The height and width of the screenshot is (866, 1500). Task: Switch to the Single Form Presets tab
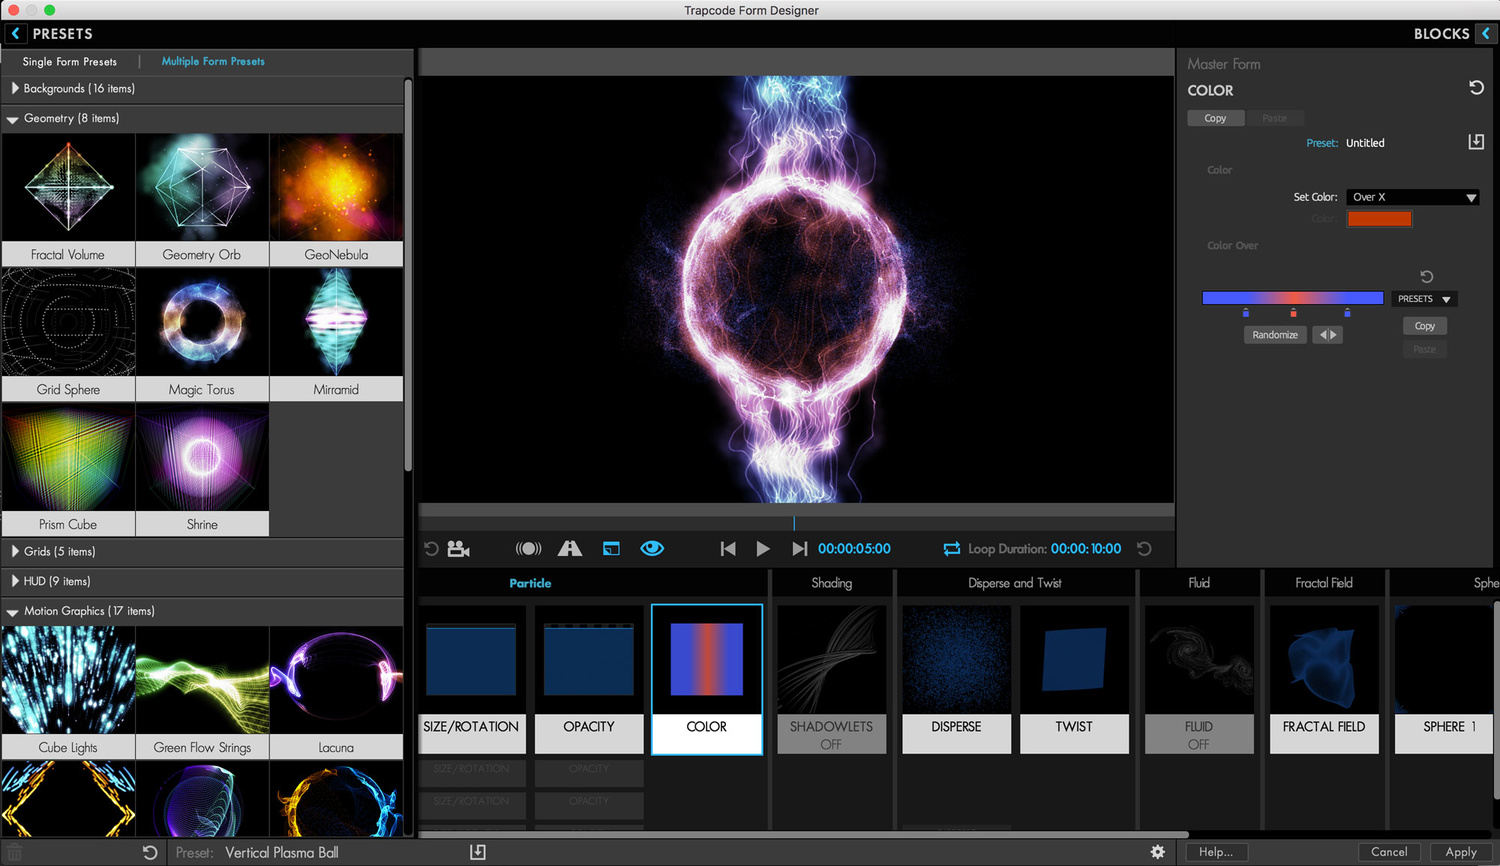coord(70,62)
